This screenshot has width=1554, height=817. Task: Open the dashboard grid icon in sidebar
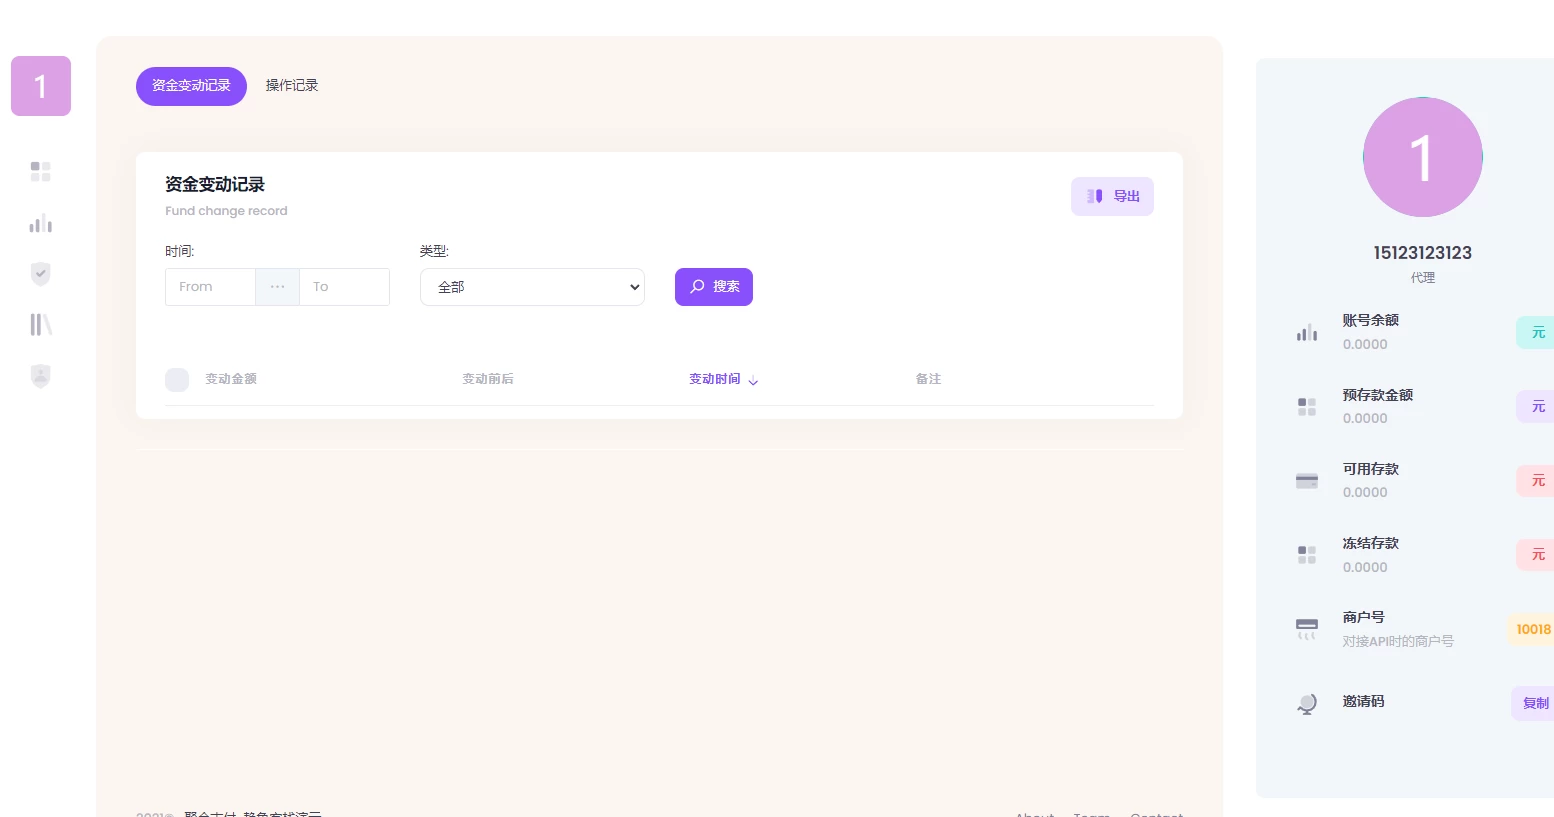tap(40, 171)
